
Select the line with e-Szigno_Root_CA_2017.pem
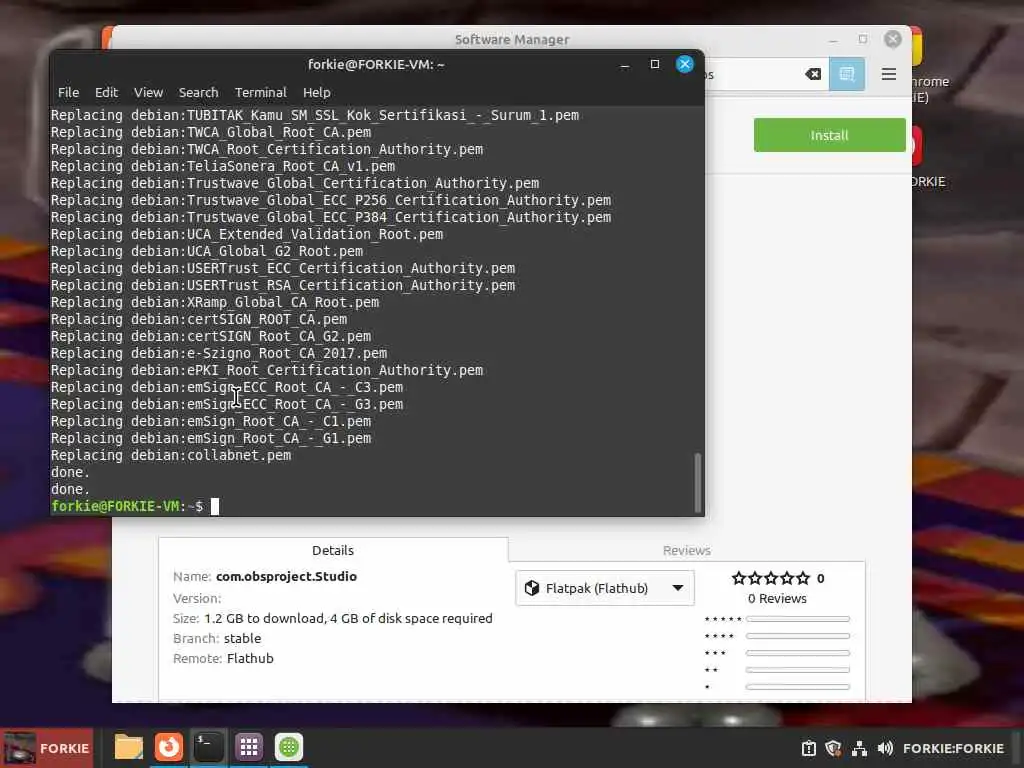[219, 353]
